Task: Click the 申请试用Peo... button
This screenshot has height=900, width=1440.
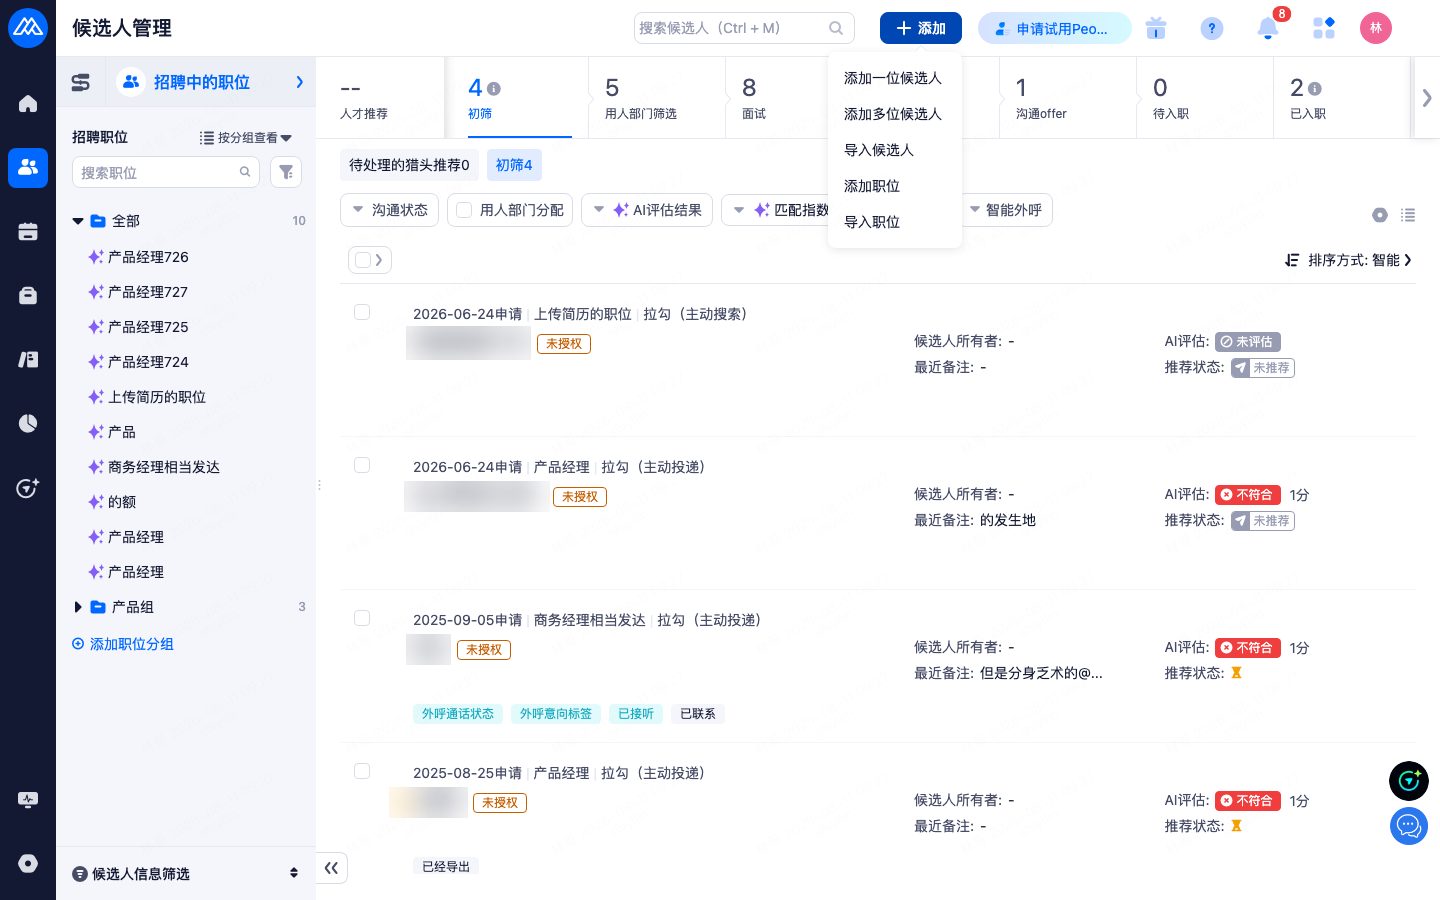Action: click(x=1054, y=28)
